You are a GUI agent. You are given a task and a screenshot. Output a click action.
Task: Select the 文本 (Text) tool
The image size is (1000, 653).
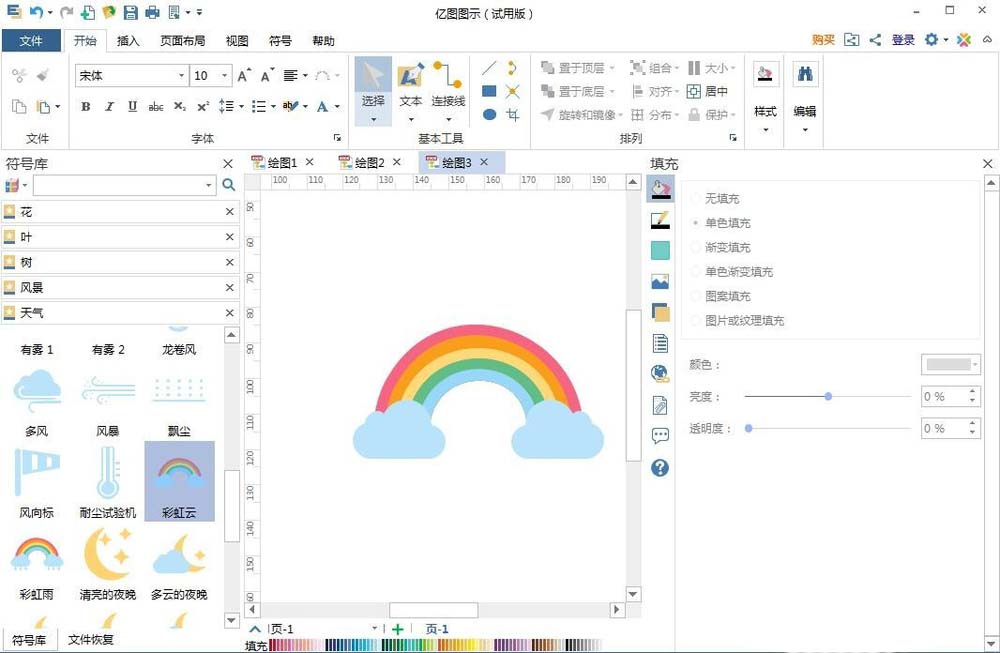(410, 90)
